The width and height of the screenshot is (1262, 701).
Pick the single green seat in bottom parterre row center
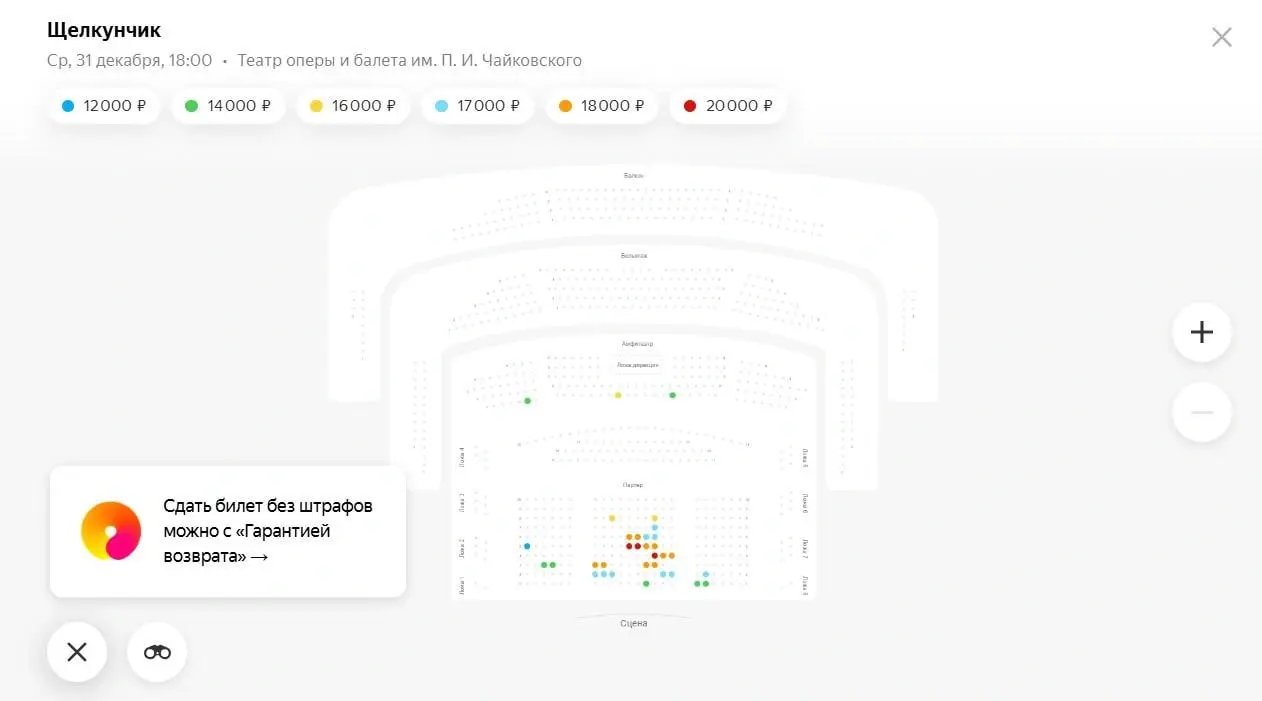point(646,583)
